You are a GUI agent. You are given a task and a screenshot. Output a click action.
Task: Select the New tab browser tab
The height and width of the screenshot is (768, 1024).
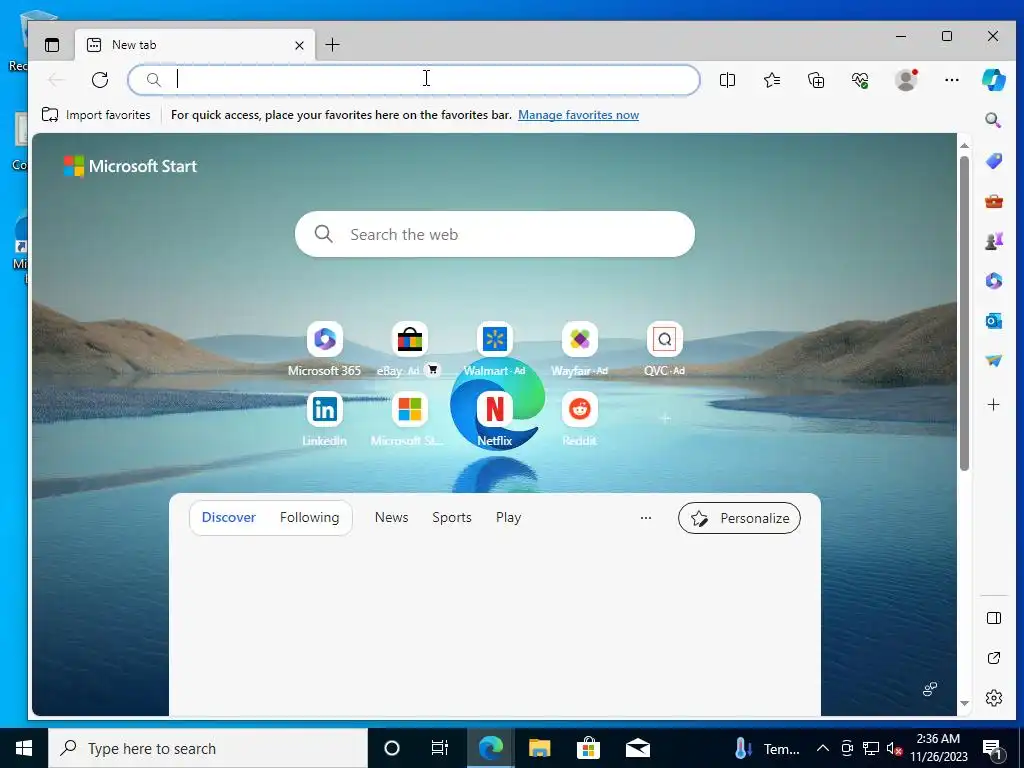point(195,45)
